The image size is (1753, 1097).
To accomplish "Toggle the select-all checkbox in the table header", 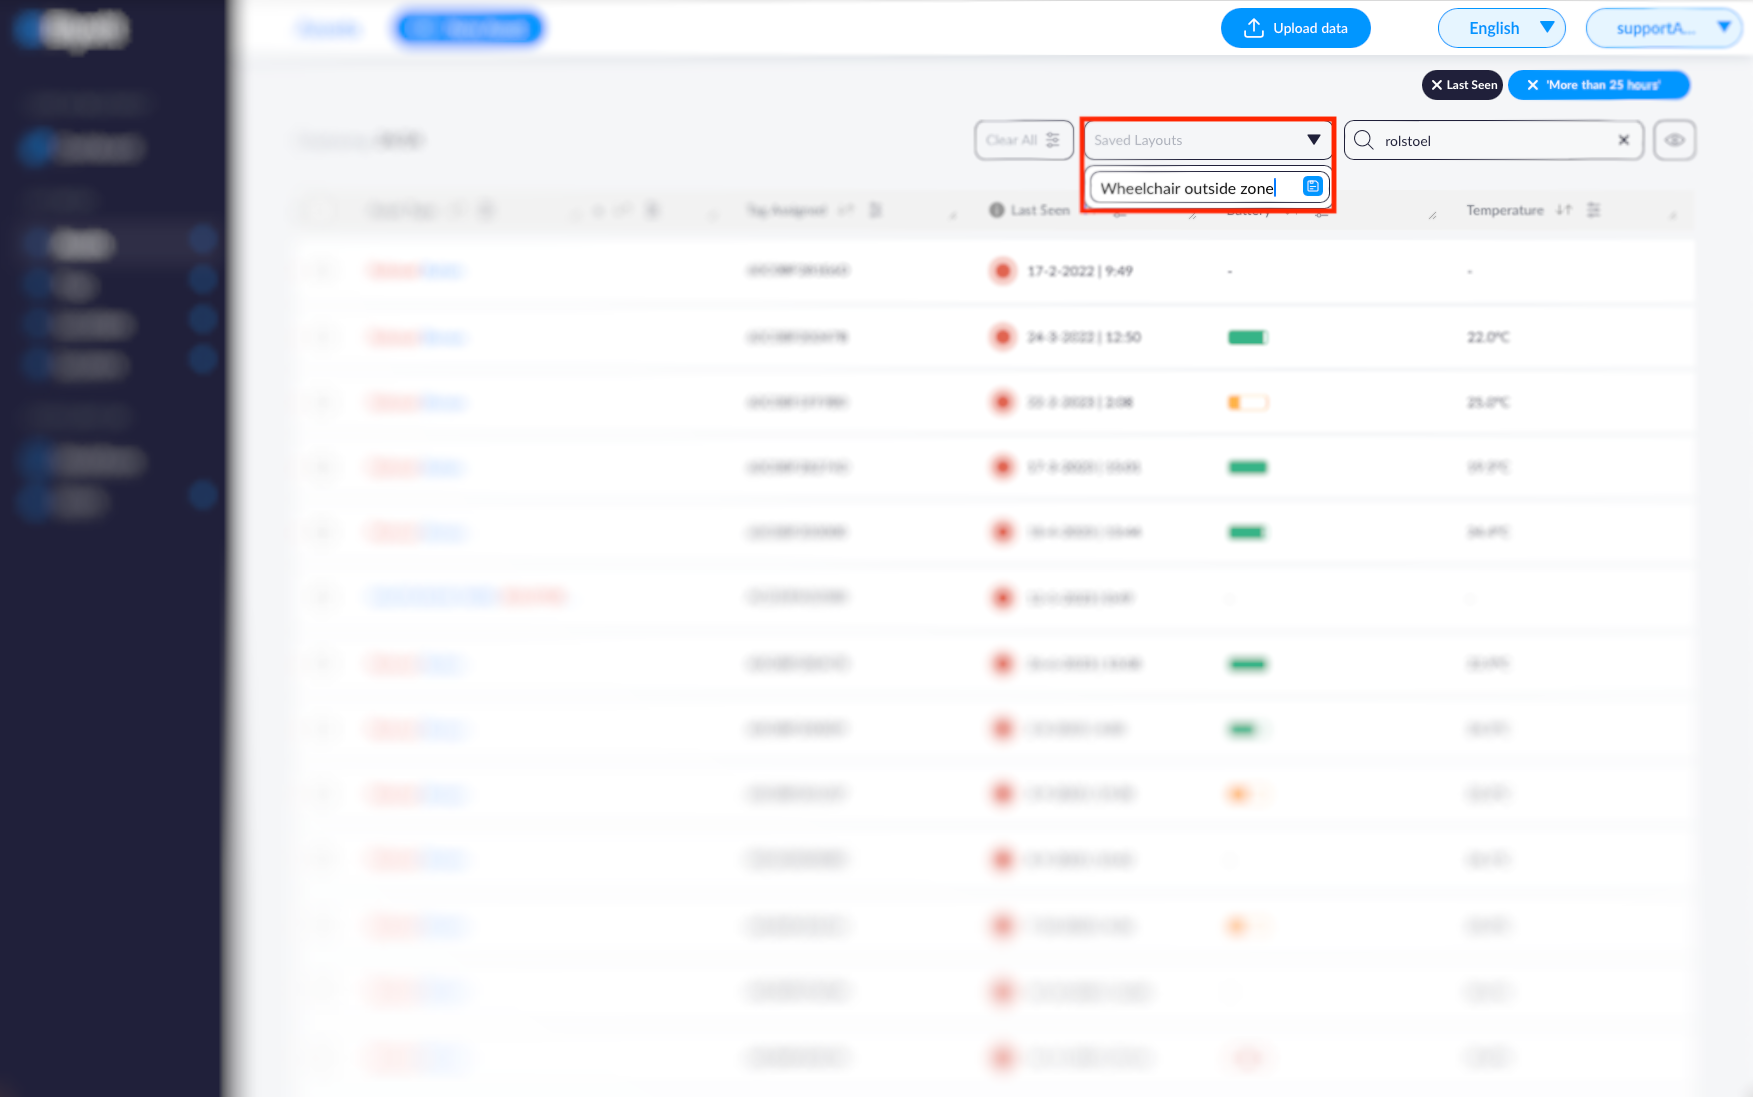I will [x=322, y=210].
